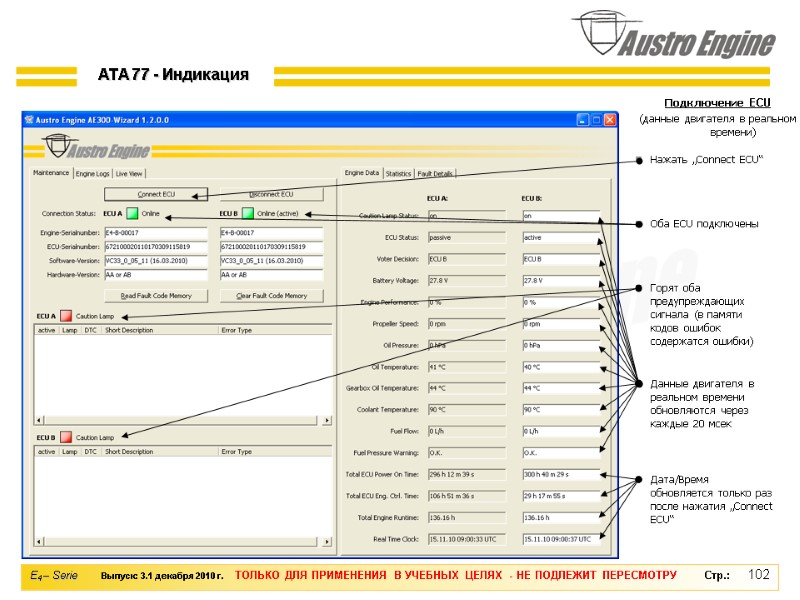Viewport: 800px width, 600px height.
Task: Click the Austro Engine logo in the wizard header
Action: (x=97, y=147)
